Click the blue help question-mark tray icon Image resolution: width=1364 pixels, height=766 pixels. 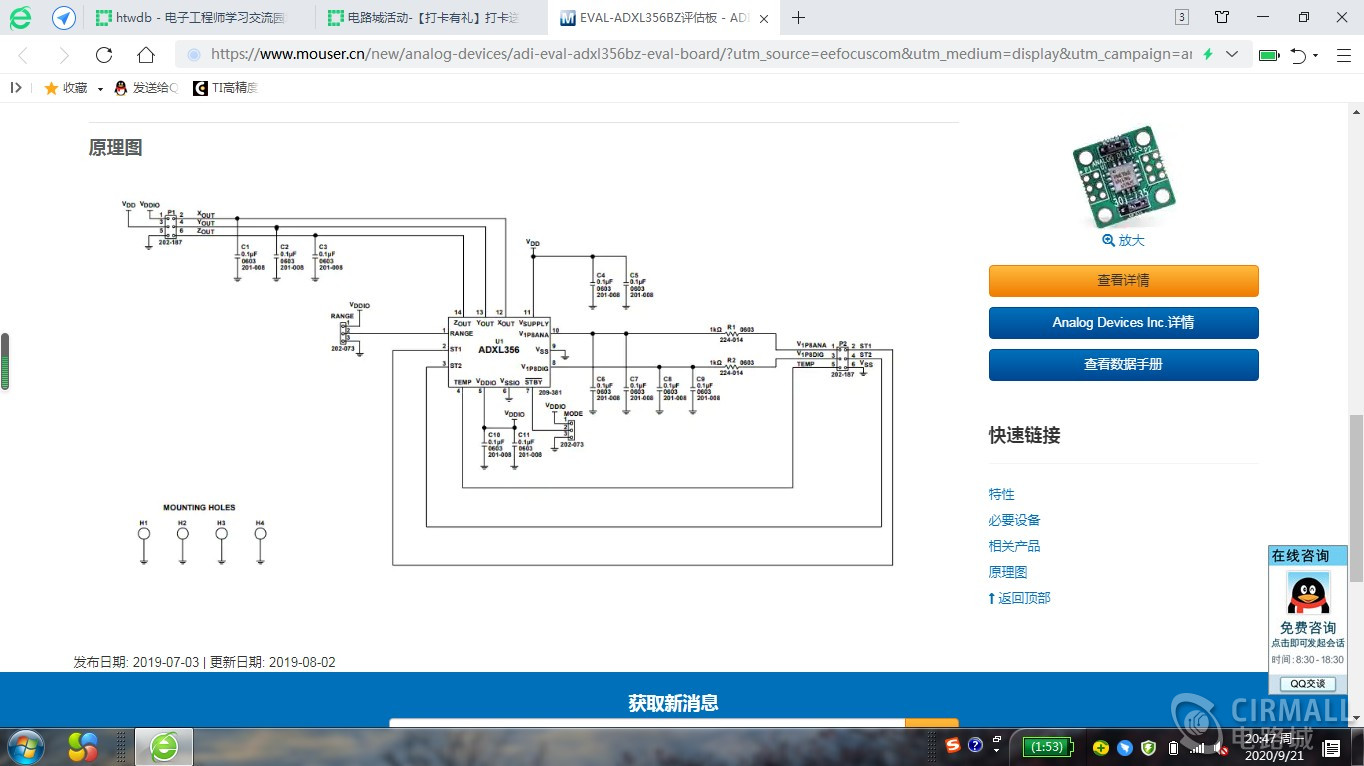tap(975, 746)
